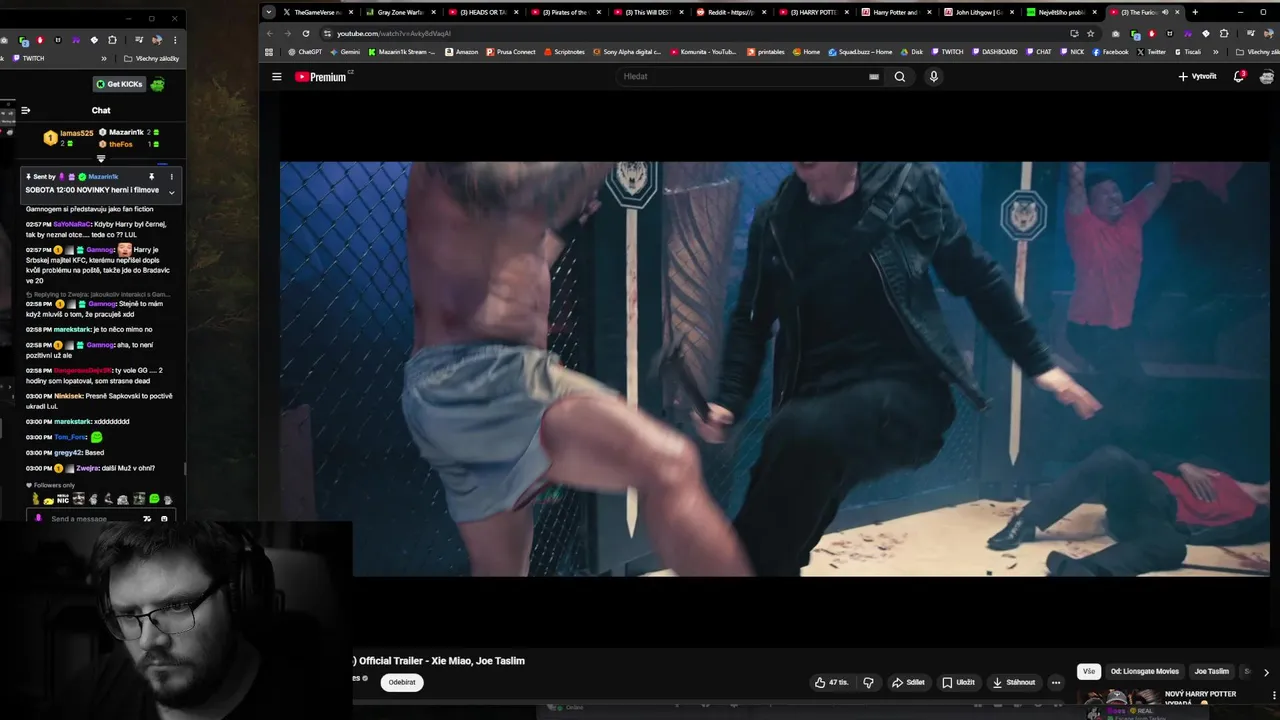The width and height of the screenshot is (1280, 720).
Task: Click the Sdílet share button
Action: (x=908, y=682)
